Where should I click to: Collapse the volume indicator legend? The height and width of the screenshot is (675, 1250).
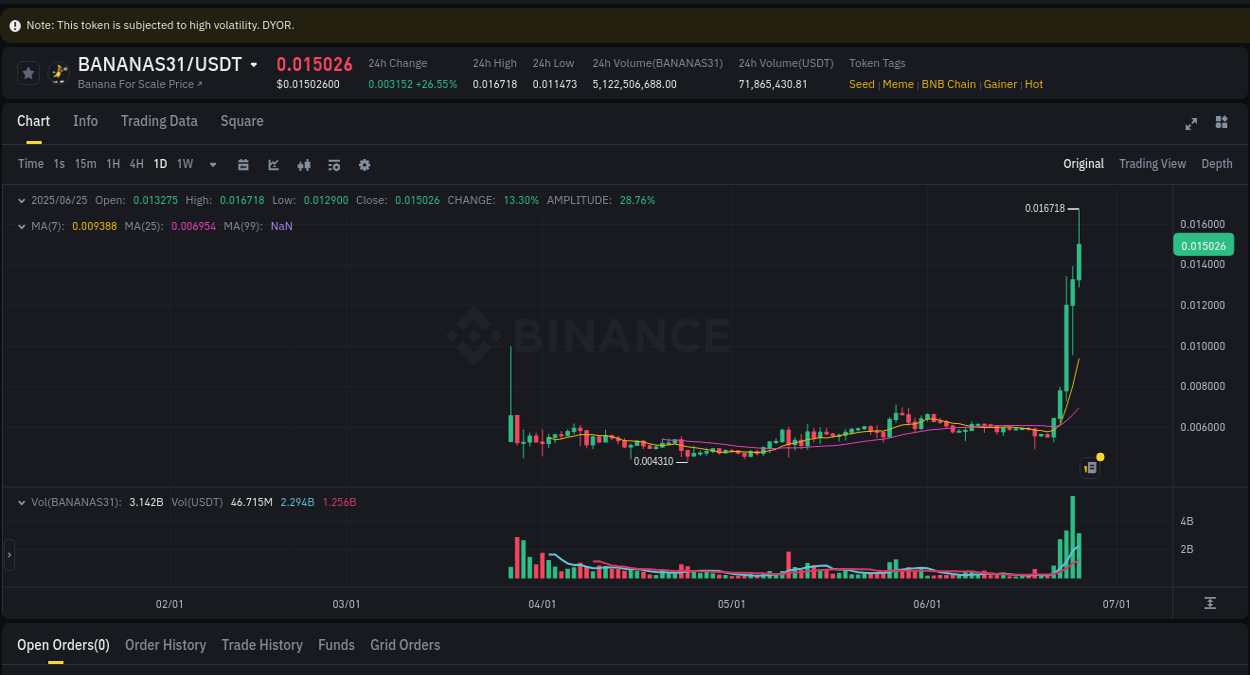click(20, 502)
